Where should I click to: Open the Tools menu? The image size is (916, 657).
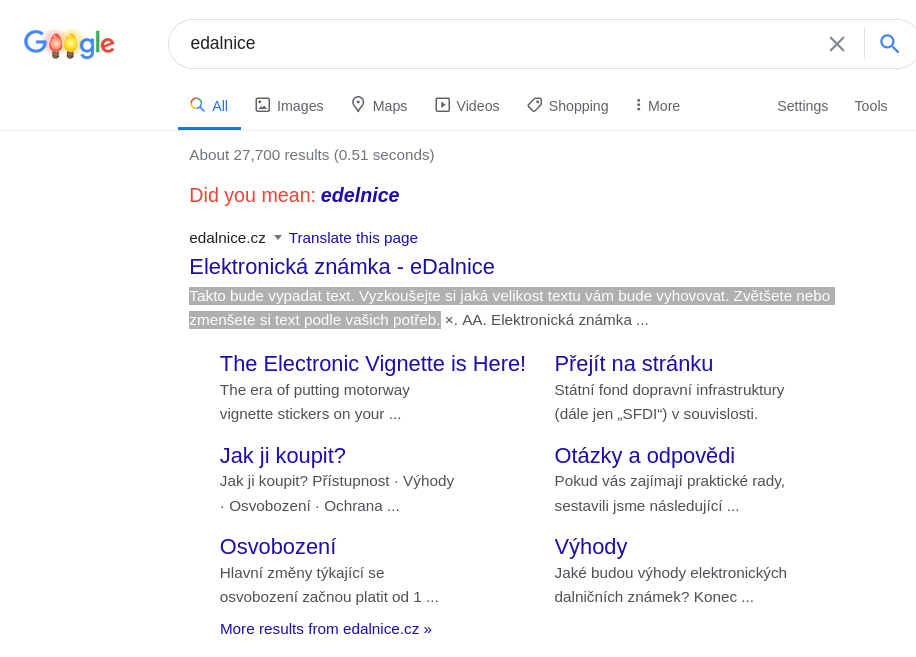point(870,106)
